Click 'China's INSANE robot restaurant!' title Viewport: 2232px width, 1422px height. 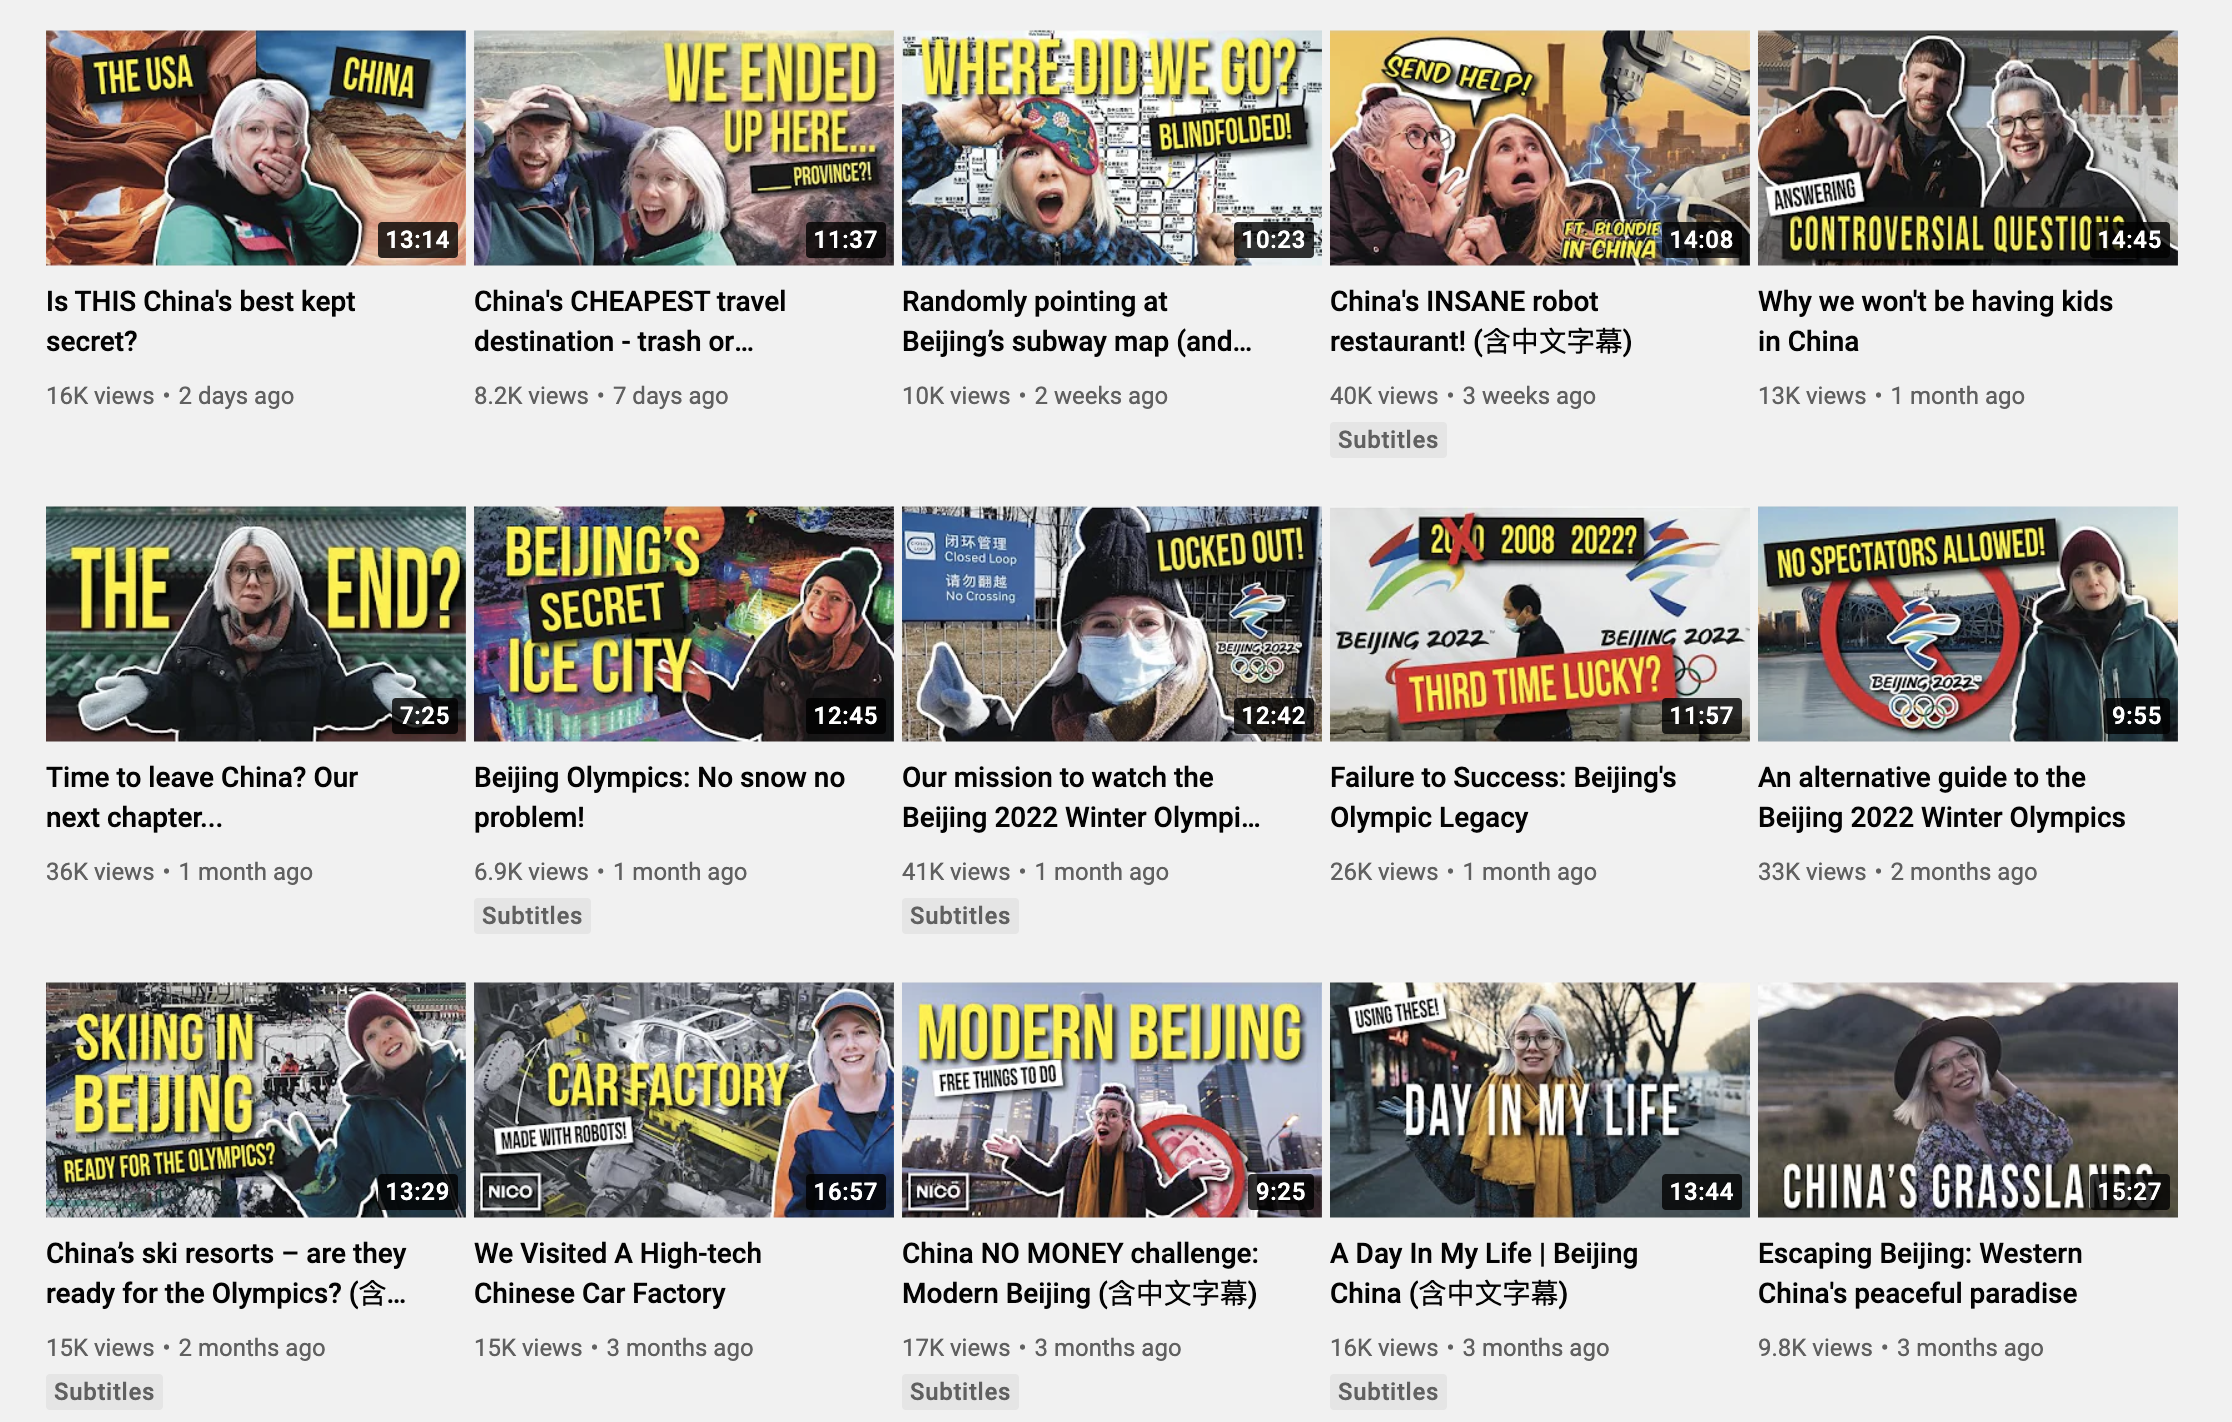1480,321
